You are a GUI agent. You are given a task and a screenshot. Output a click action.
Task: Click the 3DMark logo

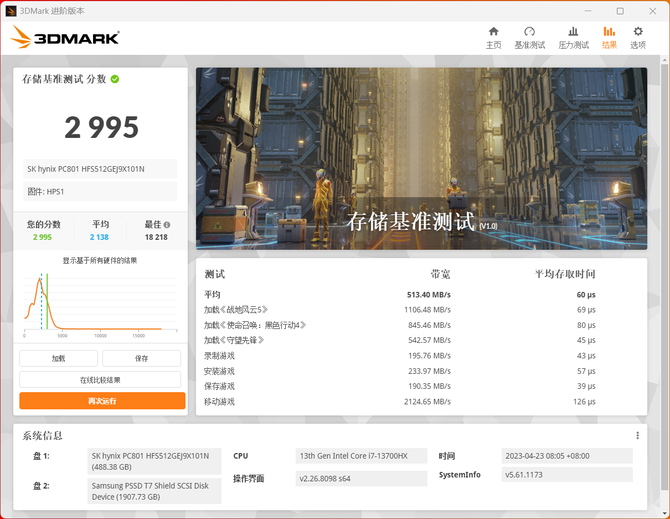tap(65, 37)
